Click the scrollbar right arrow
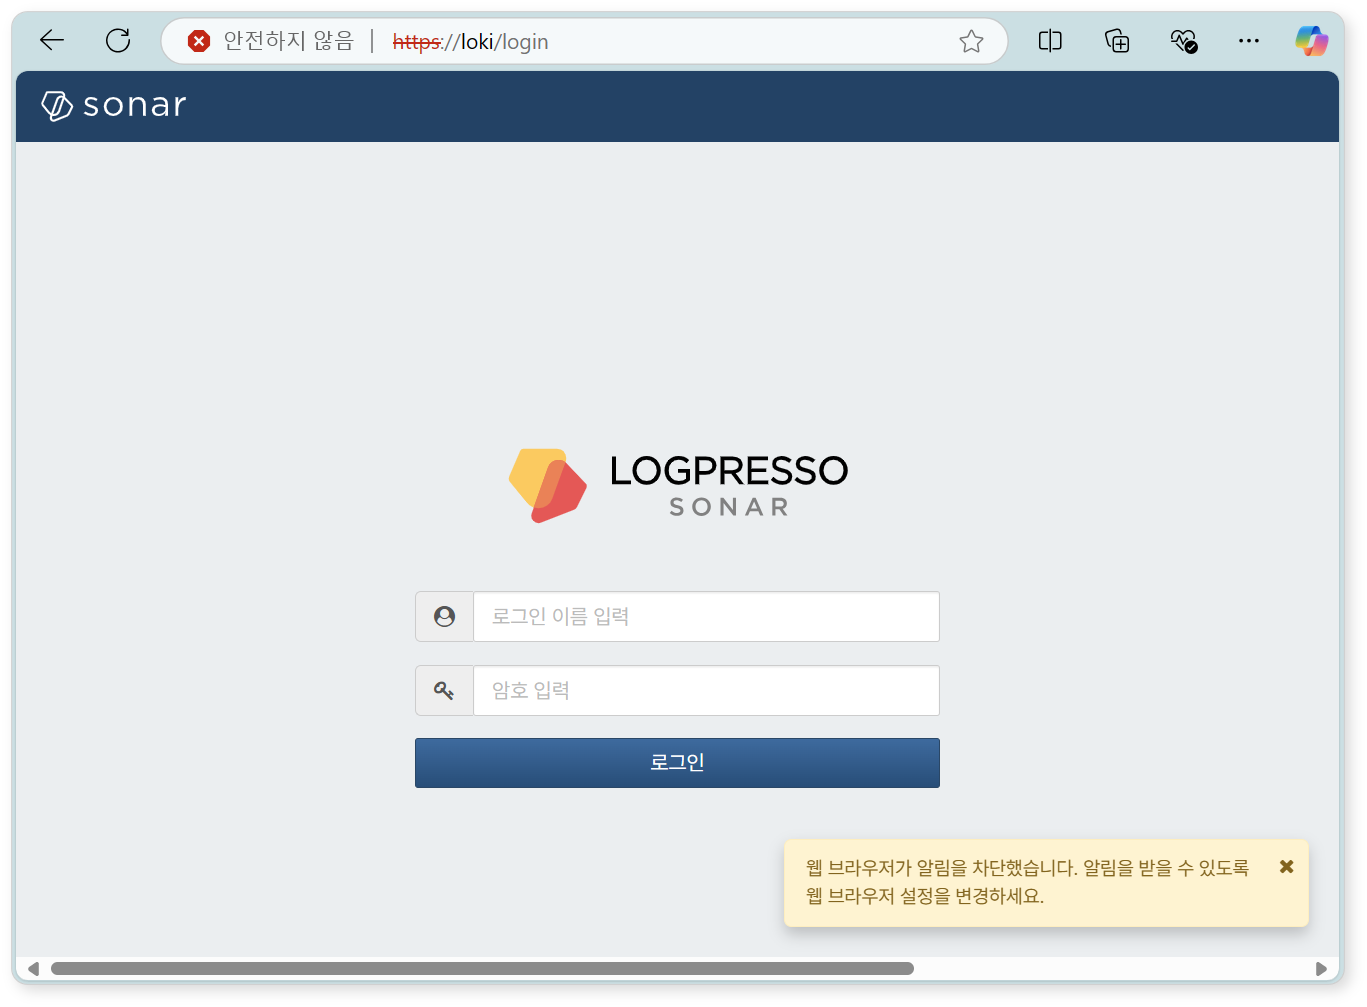This screenshot has height=1007, width=1367. coord(1321,968)
